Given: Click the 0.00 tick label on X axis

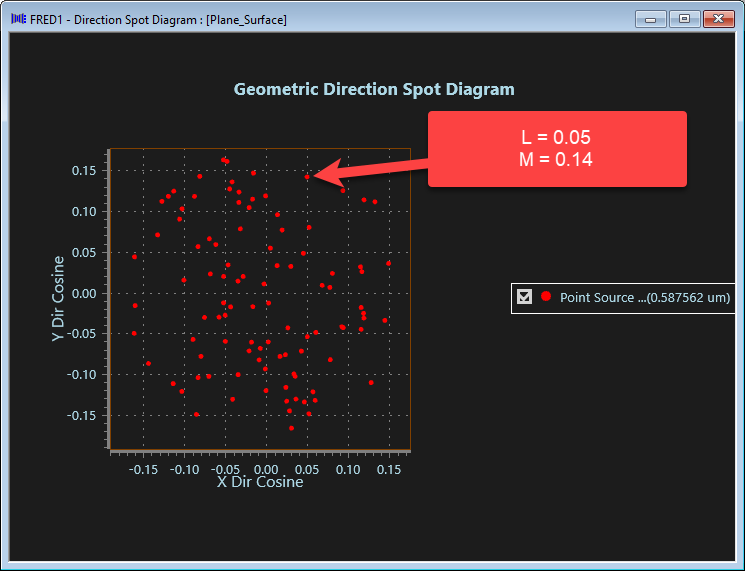Looking at the screenshot, I should 266,468.
